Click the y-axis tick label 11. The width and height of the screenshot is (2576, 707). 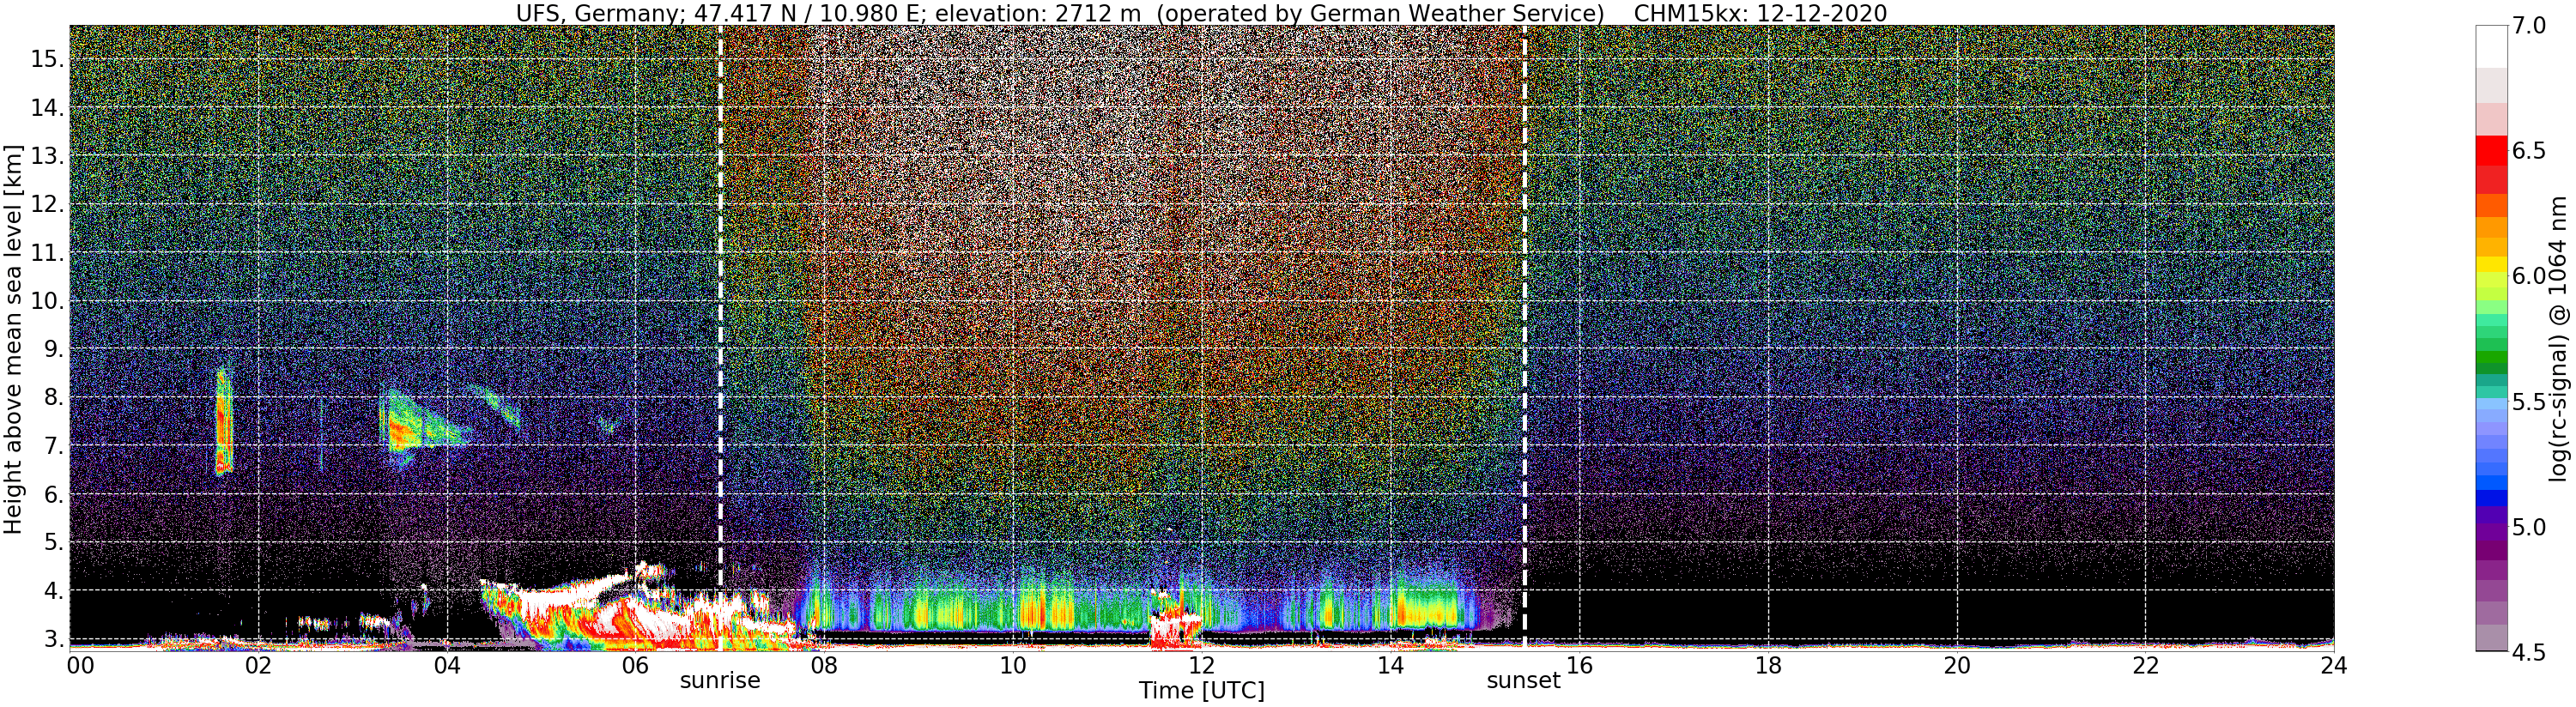click(x=47, y=253)
